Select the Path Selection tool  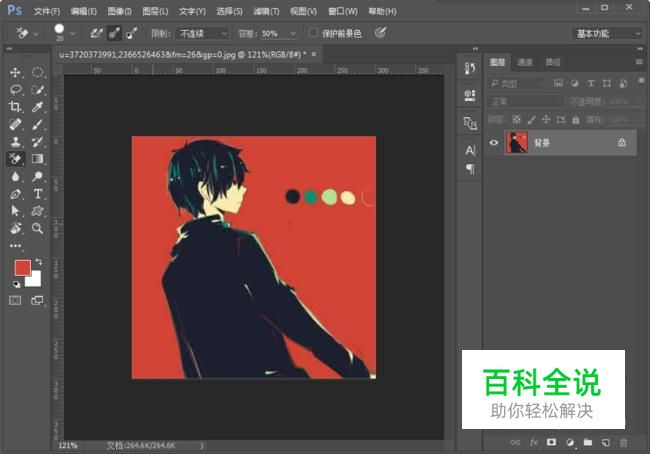(x=15, y=211)
